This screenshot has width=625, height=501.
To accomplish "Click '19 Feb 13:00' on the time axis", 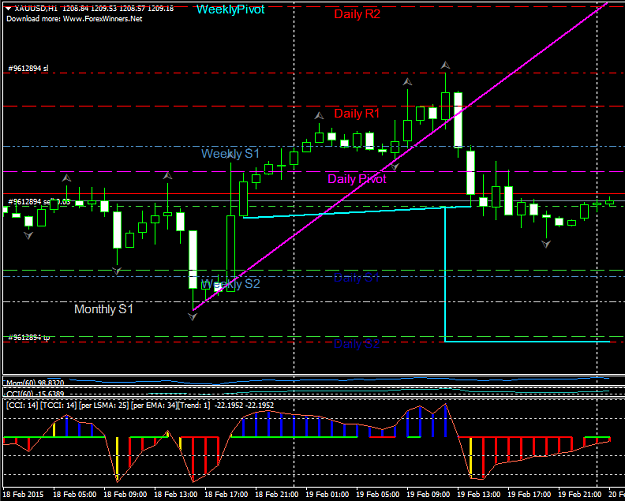I will click(x=480, y=495).
